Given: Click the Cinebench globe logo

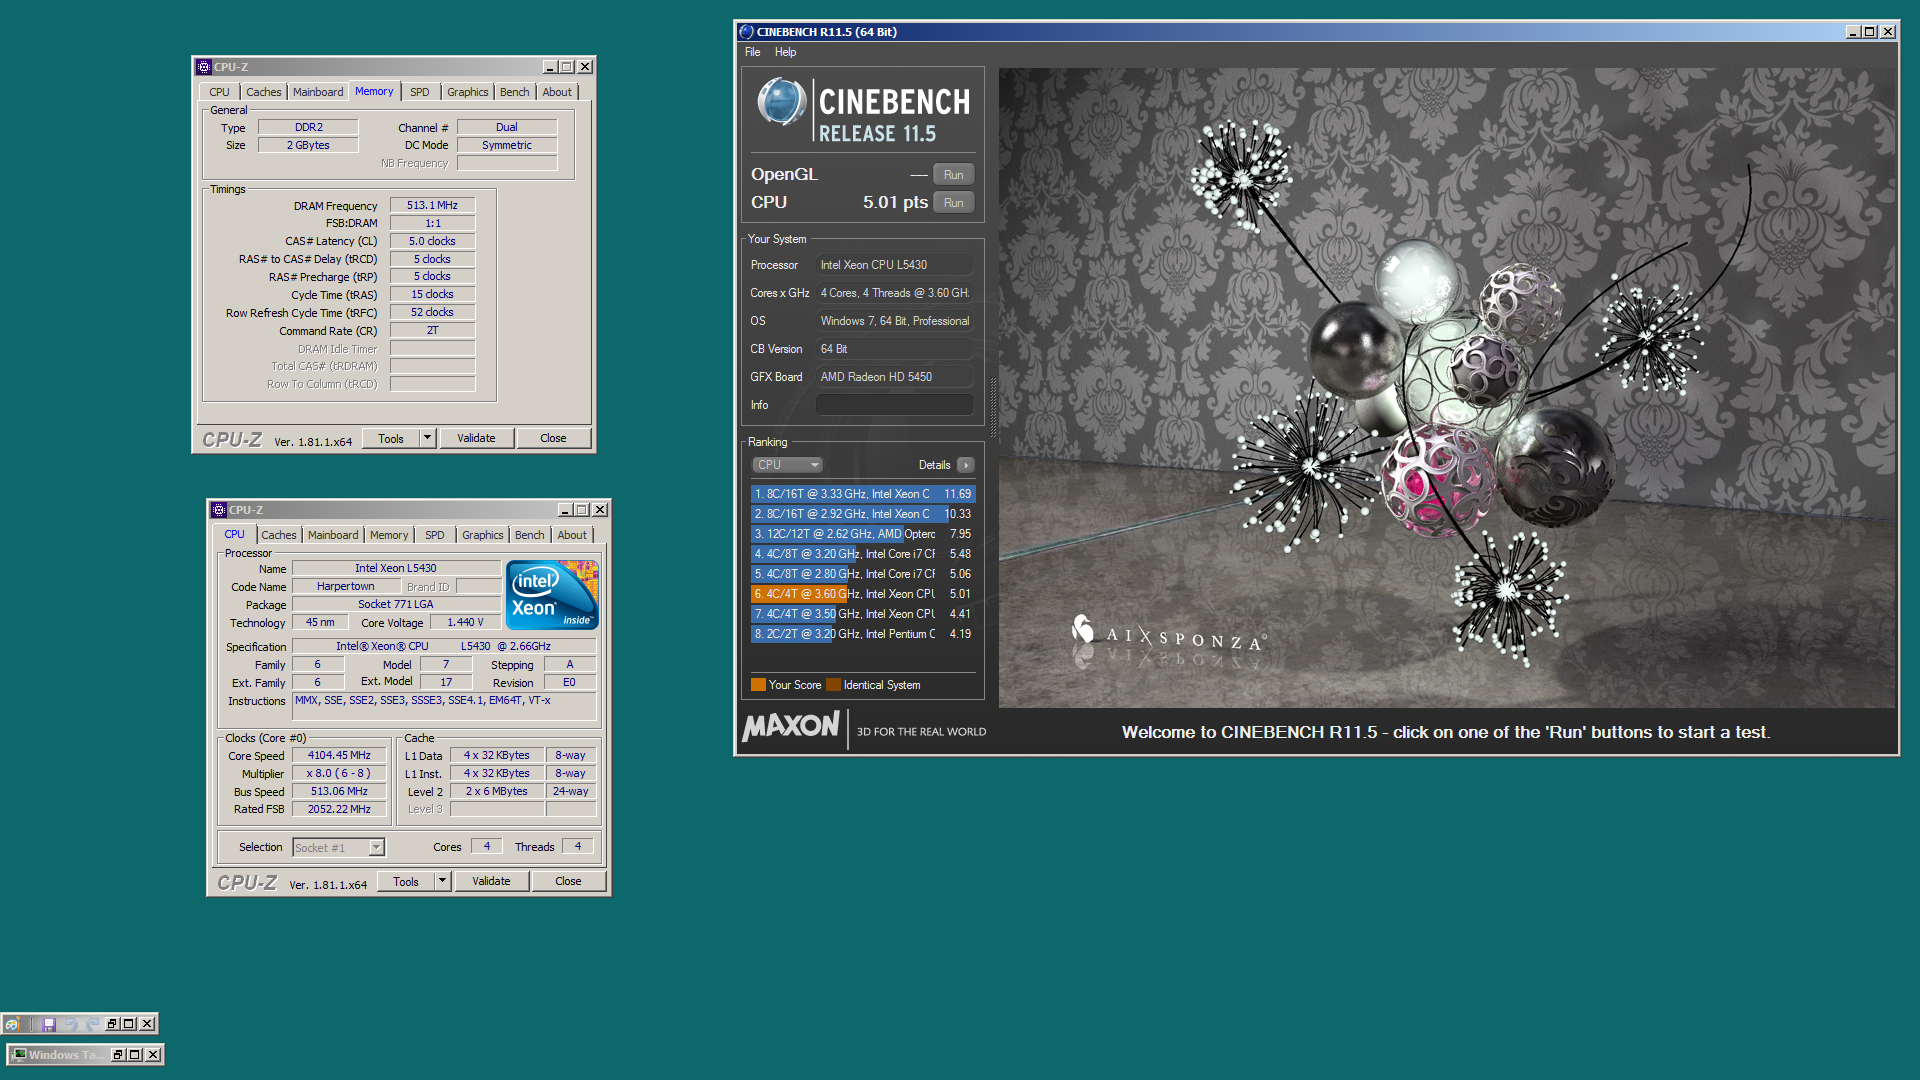Looking at the screenshot, I should [780, 102].
